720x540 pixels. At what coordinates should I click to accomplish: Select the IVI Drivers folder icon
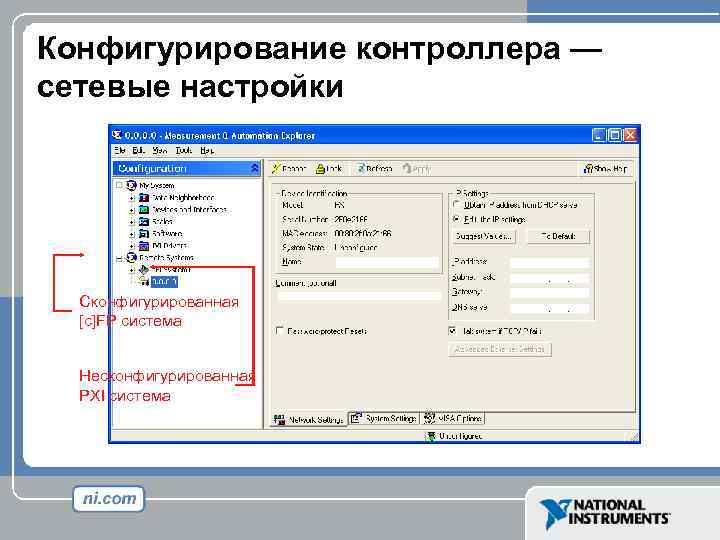click(144, 245)
